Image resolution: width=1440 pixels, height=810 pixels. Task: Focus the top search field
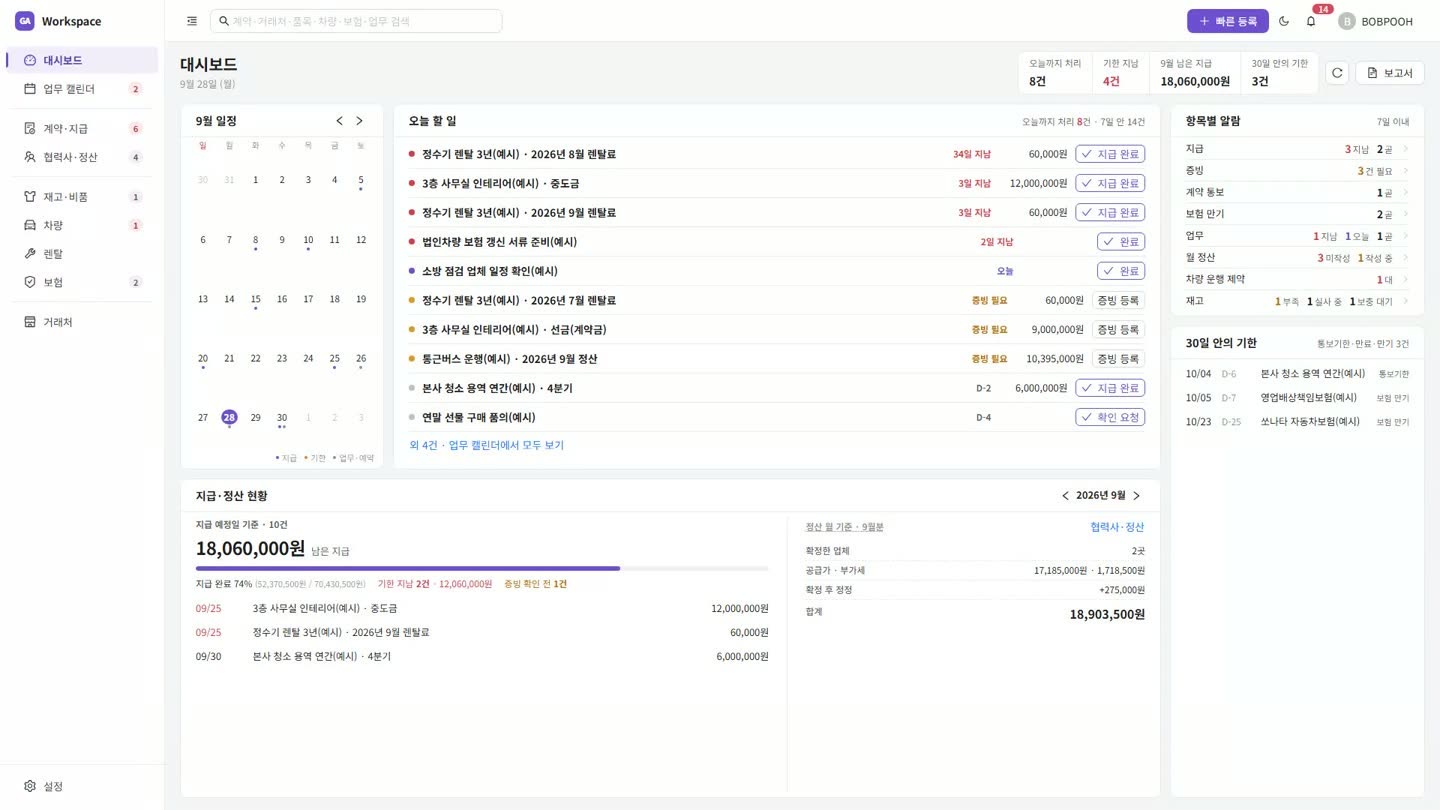356,21
